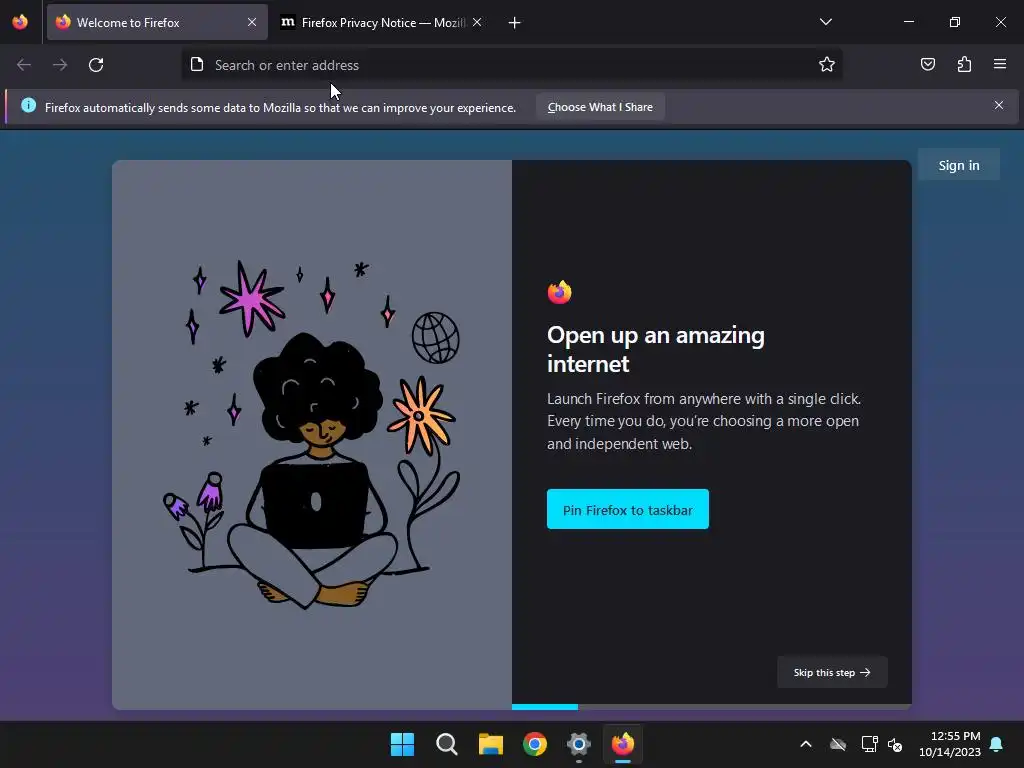Screen dimensions: 1024x768
Task: Click the Firefox logo above the heading
Action: click(560, 292)
